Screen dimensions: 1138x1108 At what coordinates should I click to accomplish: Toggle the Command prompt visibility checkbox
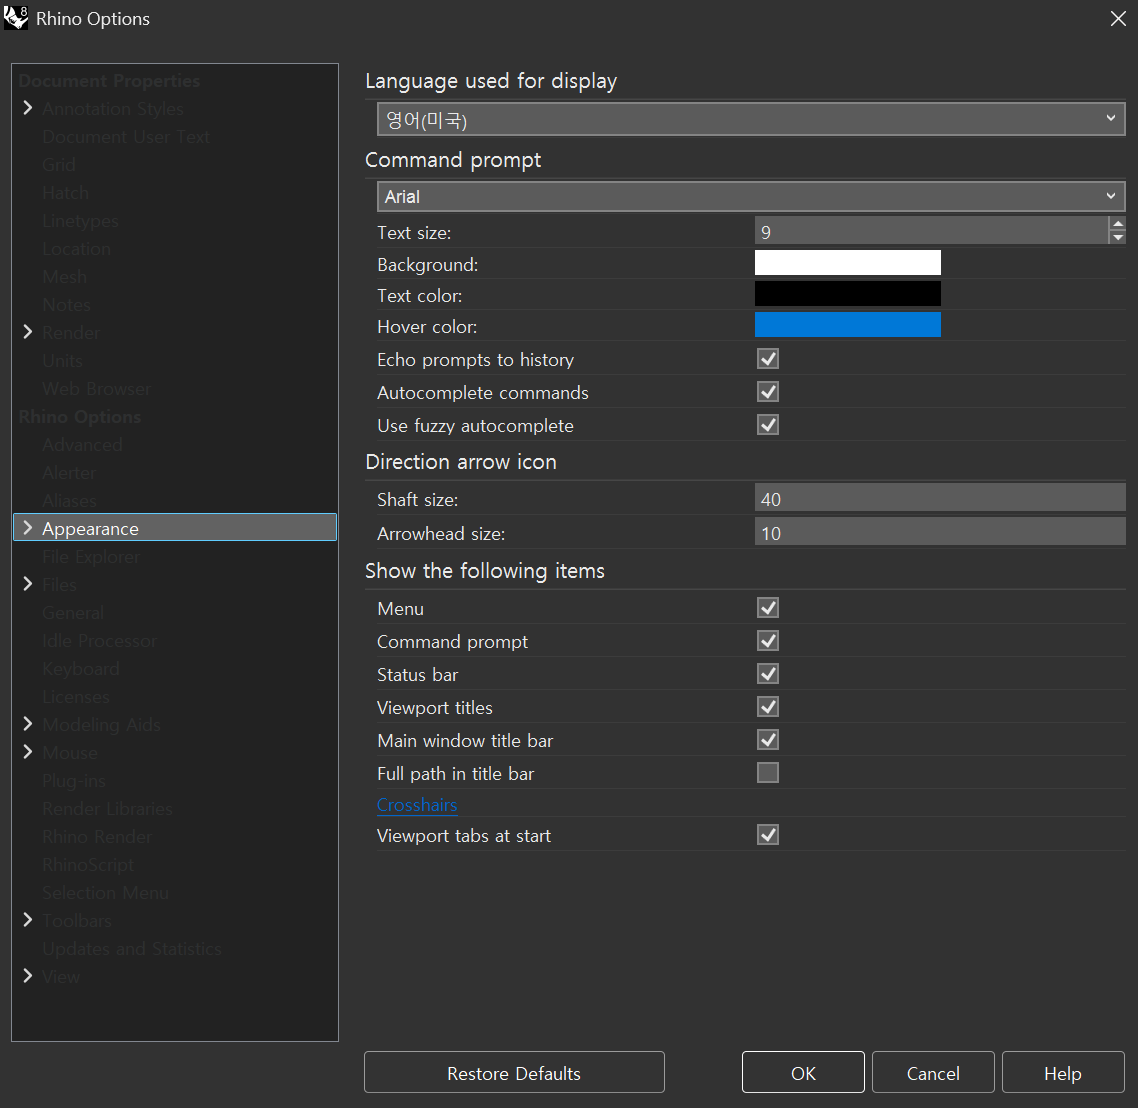[768, 641]
